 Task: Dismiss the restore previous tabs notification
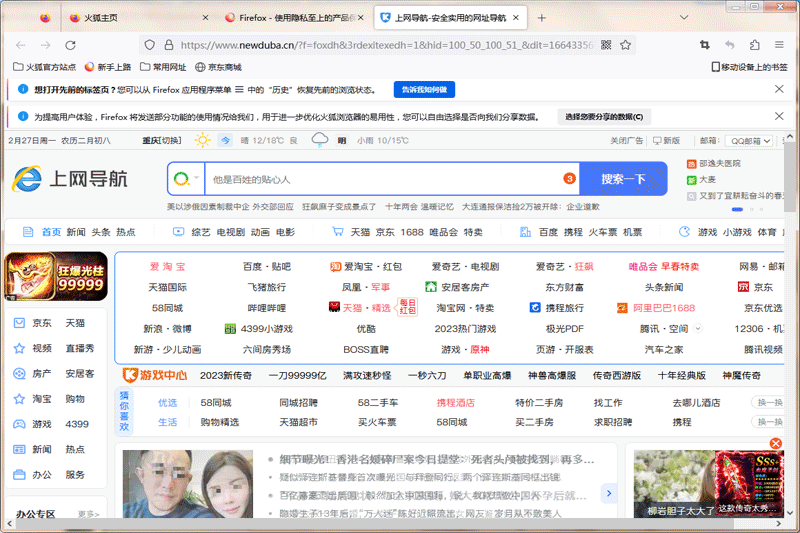coord(779,89)
